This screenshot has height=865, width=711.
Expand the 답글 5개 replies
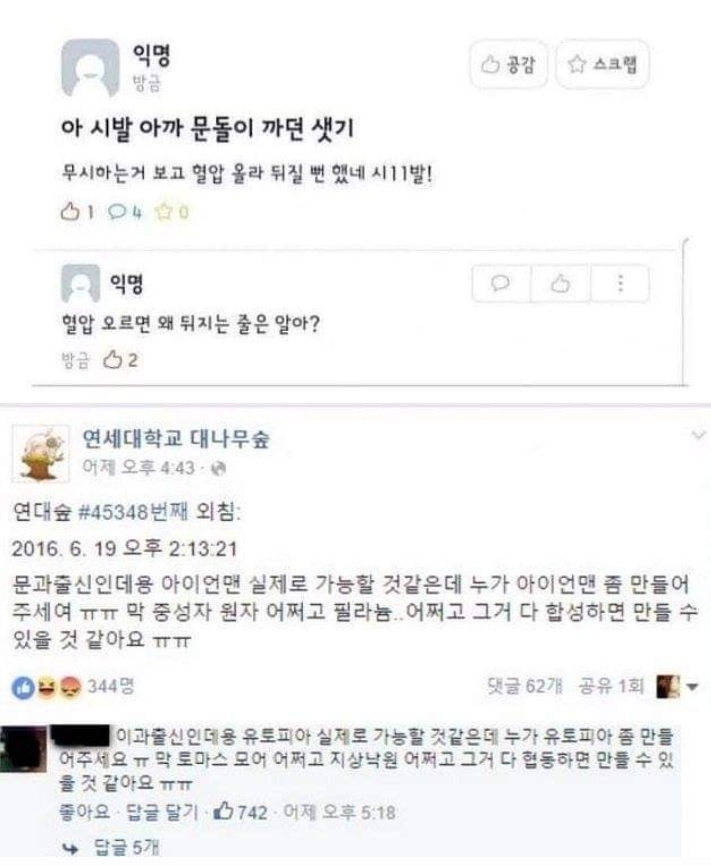click(126, 847)
